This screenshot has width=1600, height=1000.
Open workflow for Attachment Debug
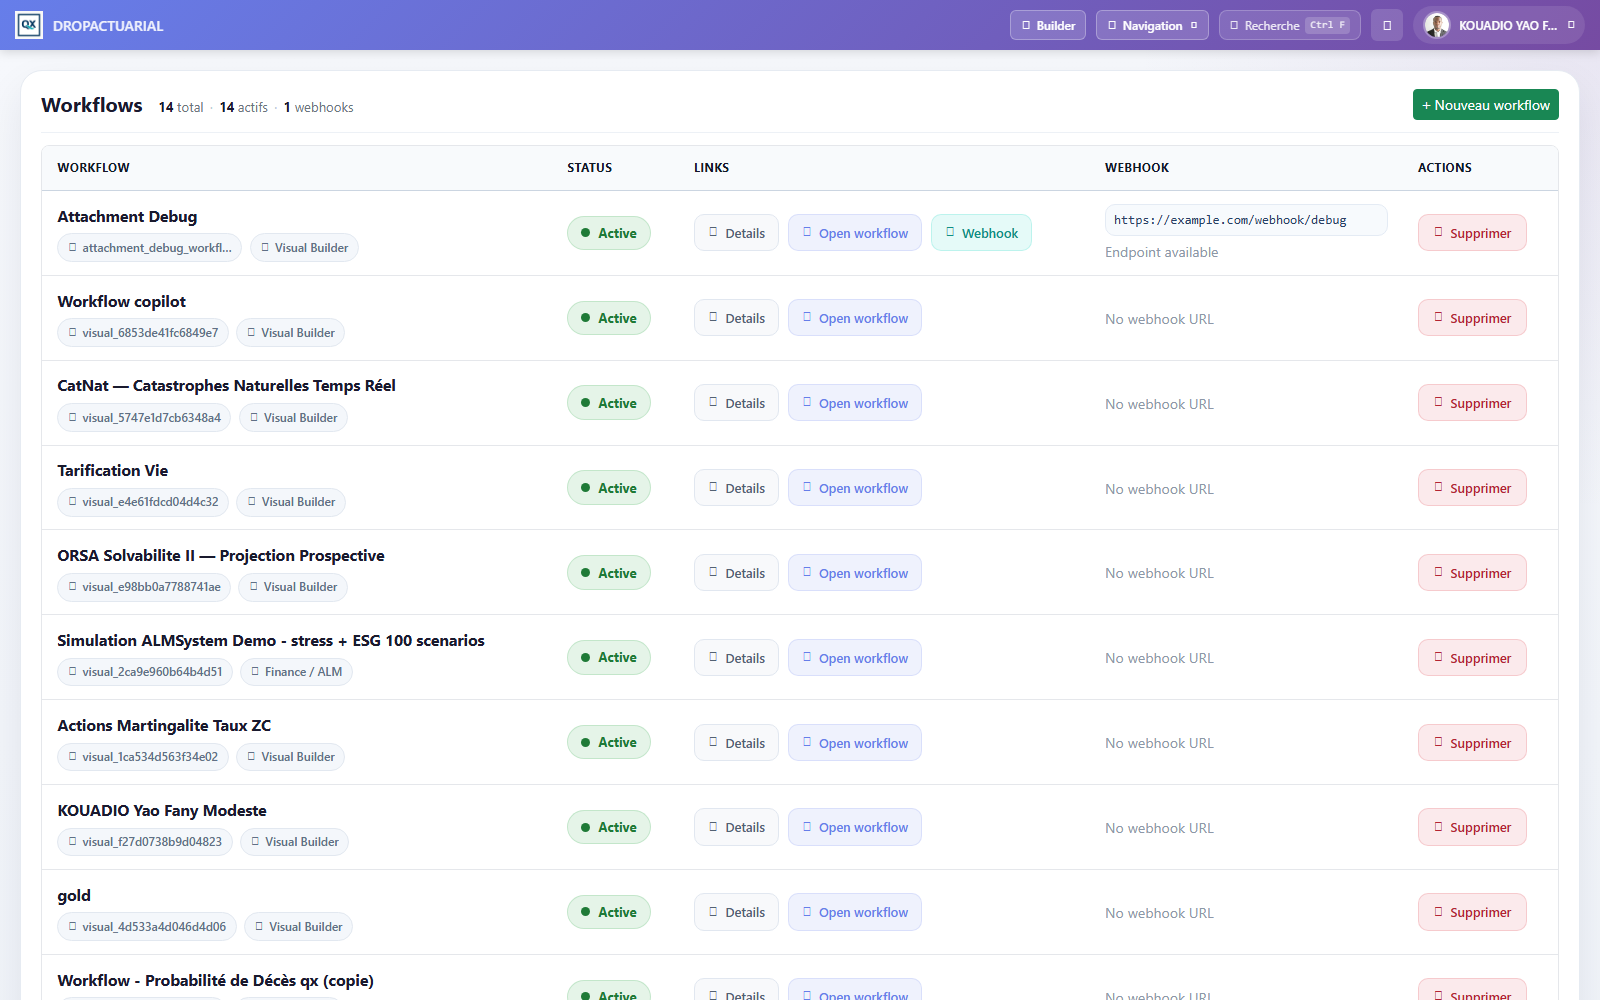pos(855,233)
